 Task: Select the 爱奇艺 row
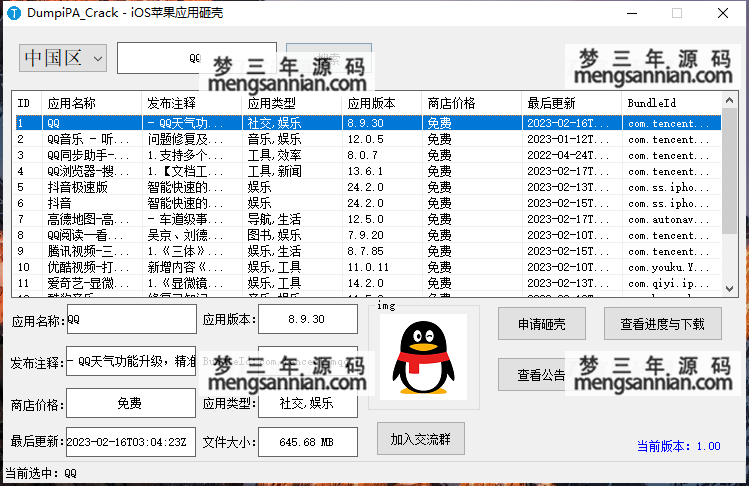point(368,283)
